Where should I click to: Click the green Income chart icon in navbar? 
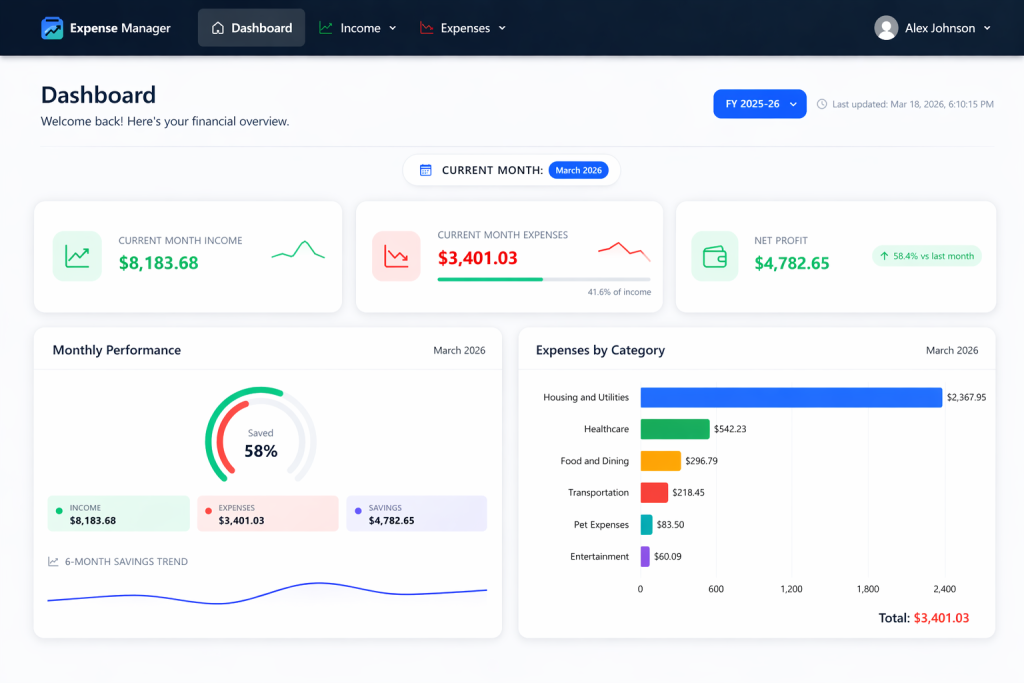(325, 28)
